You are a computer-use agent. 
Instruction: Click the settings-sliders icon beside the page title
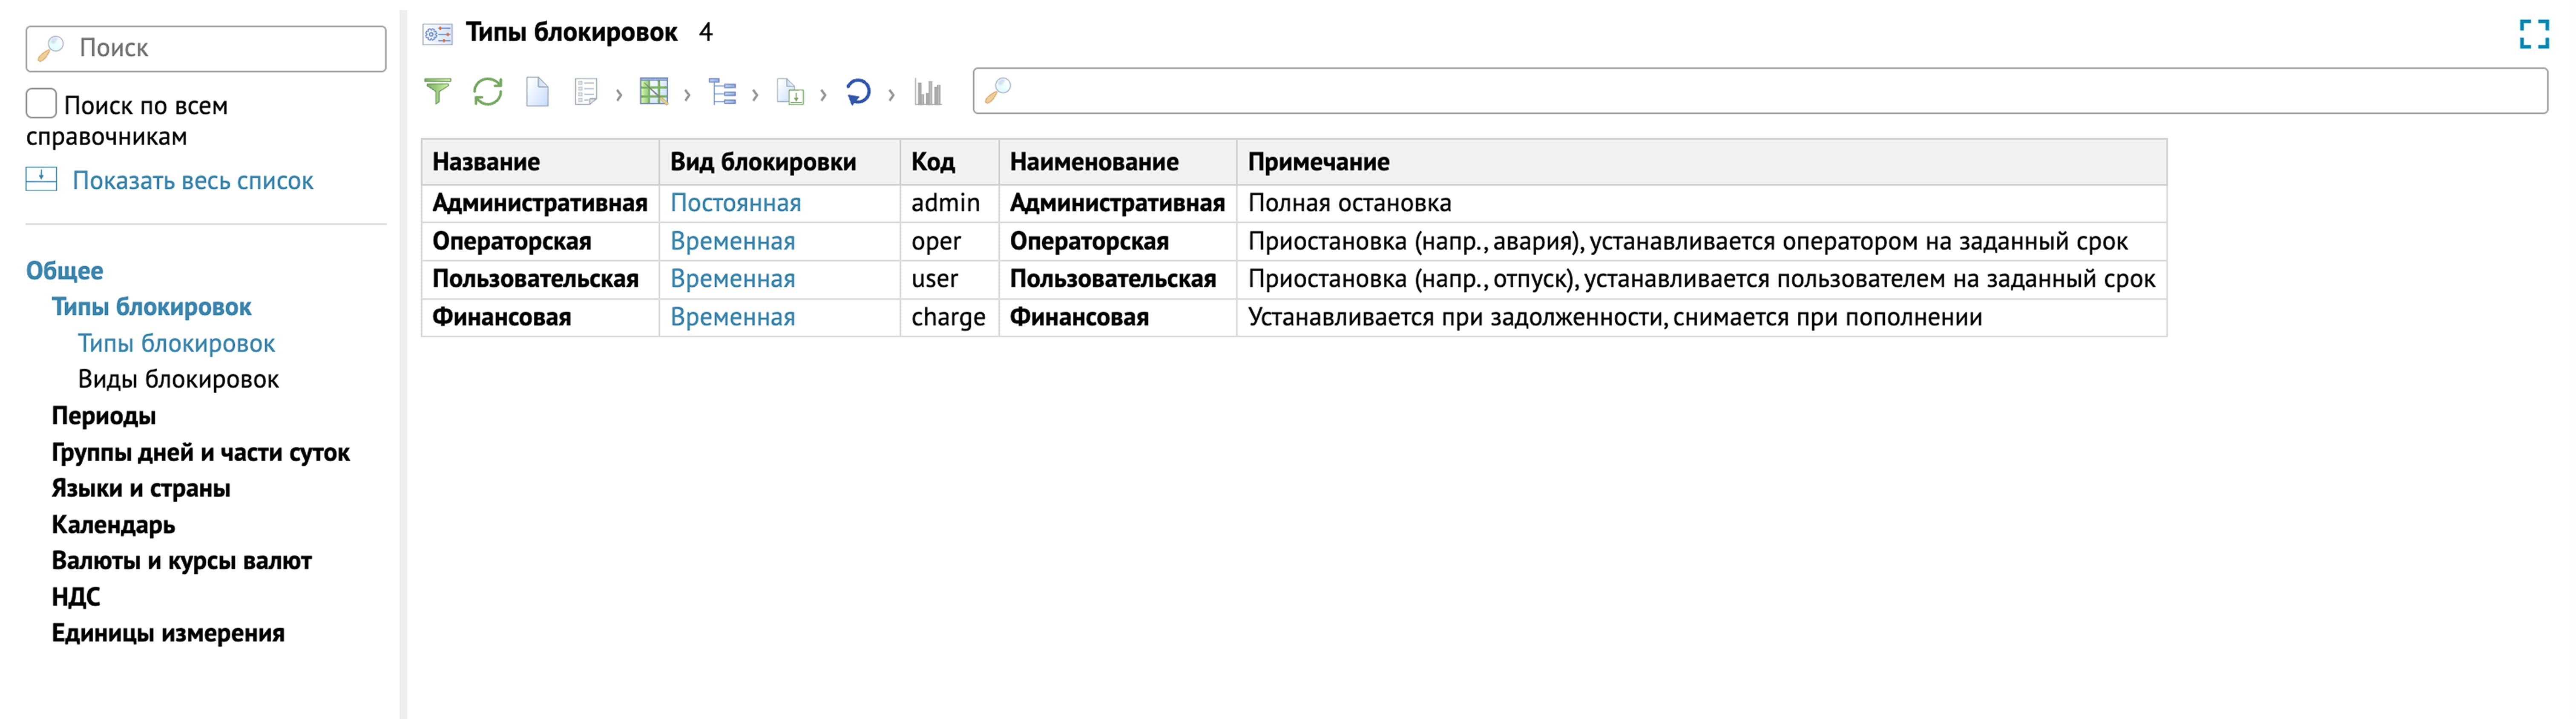pos(437,34)
